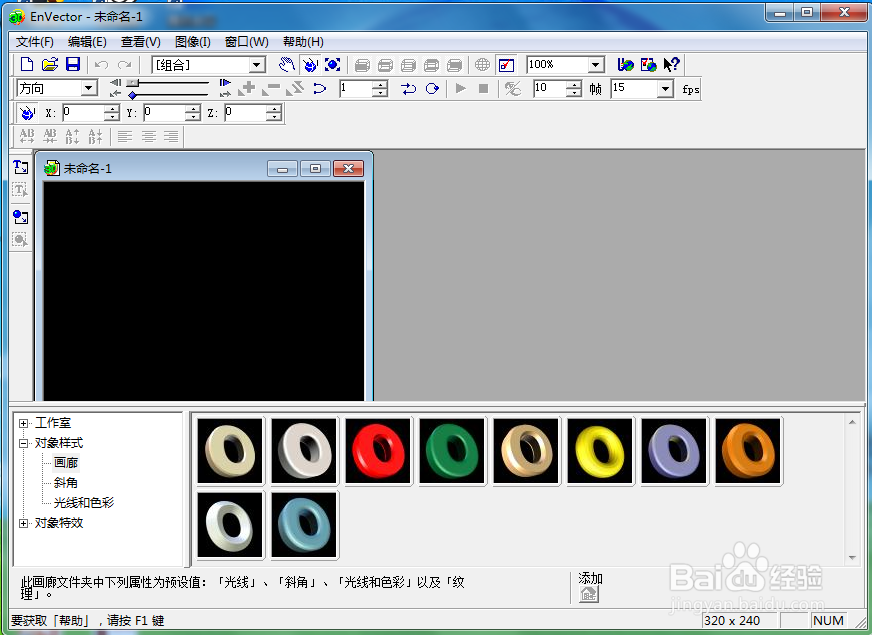Apply the orange torus style thumbnail
Viewport: 872px width, 635px height.
pyautogui.click(x=747, y=451)
